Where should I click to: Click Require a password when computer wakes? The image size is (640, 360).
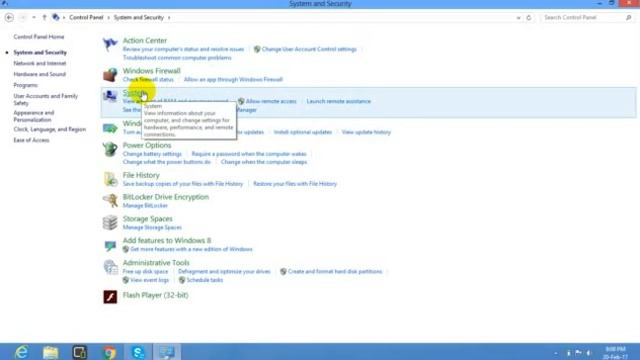point(249,154)
